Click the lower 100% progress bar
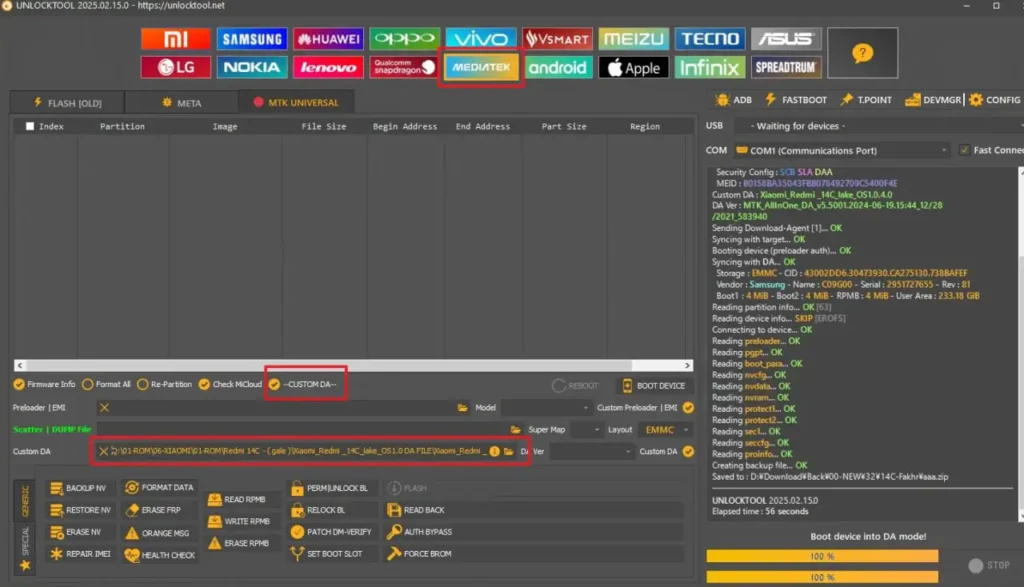This screenshot has width=1024, height=587. point(822,577)
